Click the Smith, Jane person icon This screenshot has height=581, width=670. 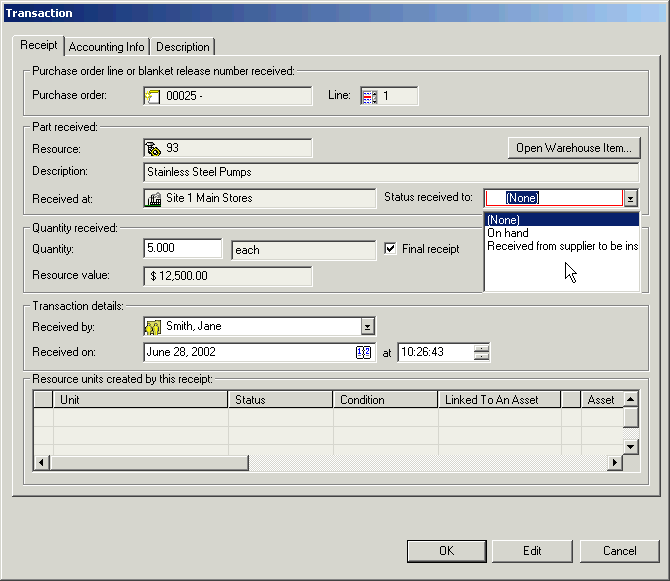(154, 326)
